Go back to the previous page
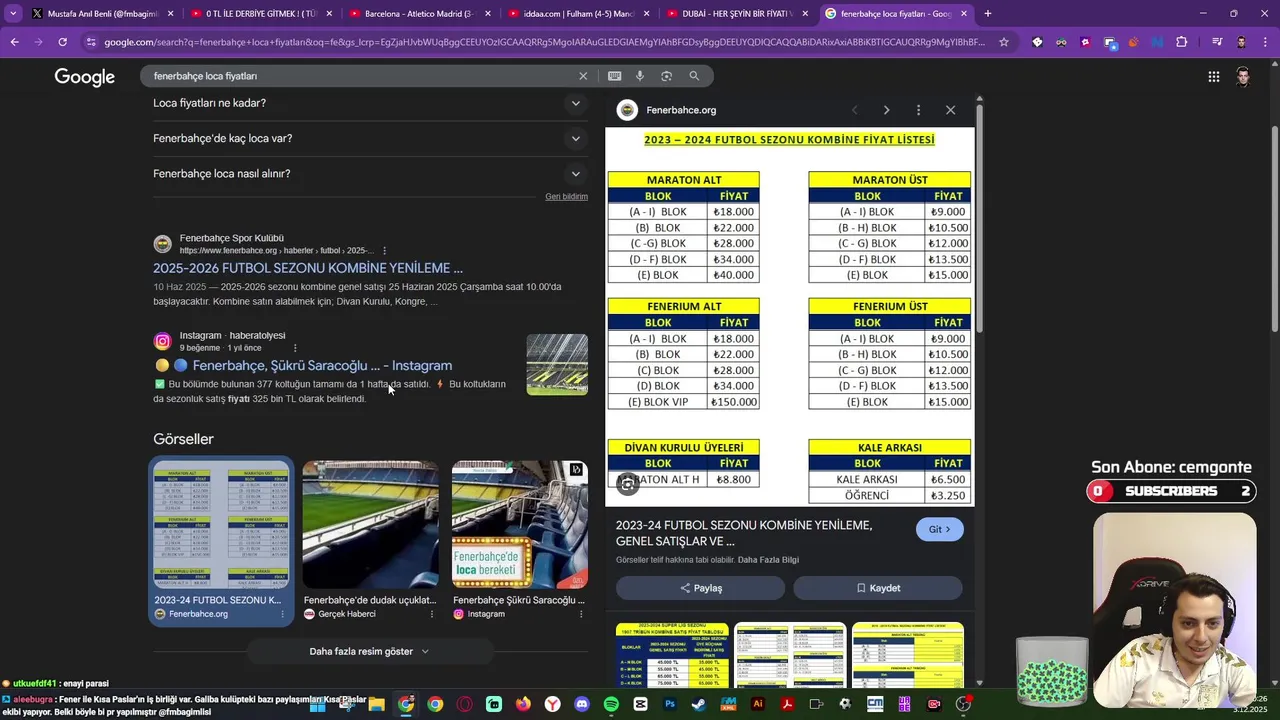Image resolution: width=1280 pixels, height=720 pixels. pyautogui.click(x=14, y=42)
